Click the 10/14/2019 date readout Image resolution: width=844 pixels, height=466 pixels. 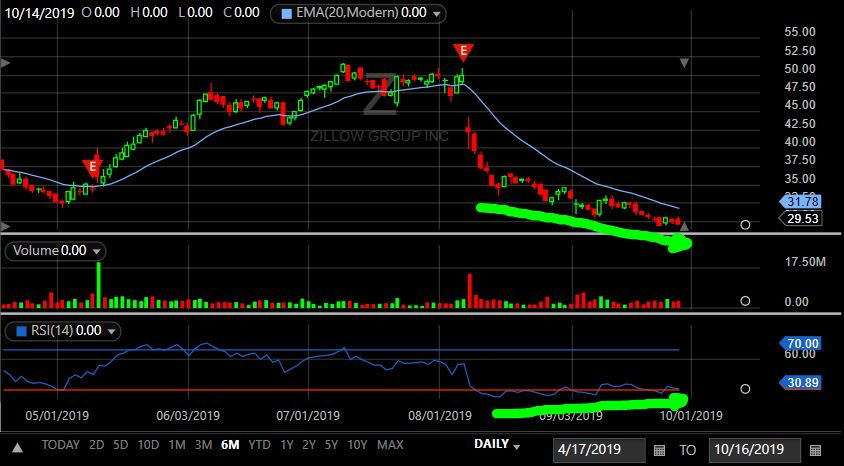39,13
